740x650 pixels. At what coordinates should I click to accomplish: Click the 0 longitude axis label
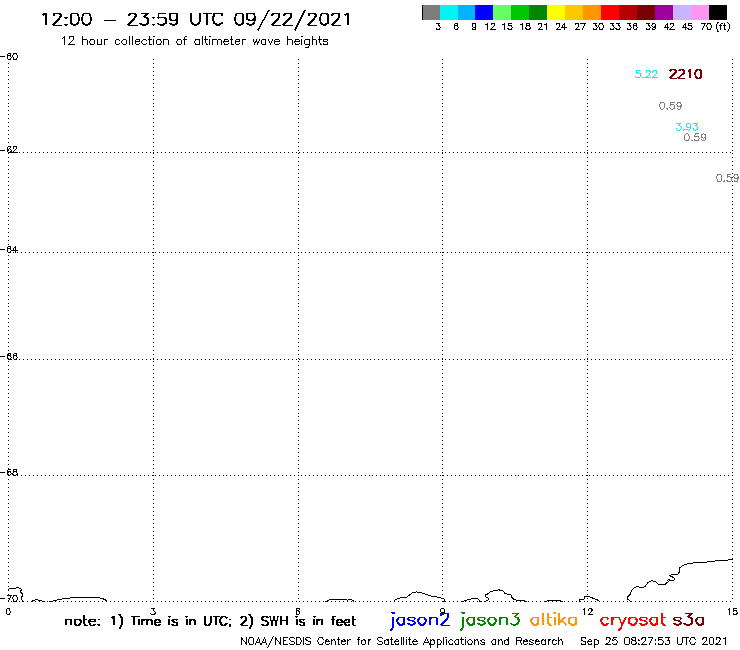[x=8, y=612]
